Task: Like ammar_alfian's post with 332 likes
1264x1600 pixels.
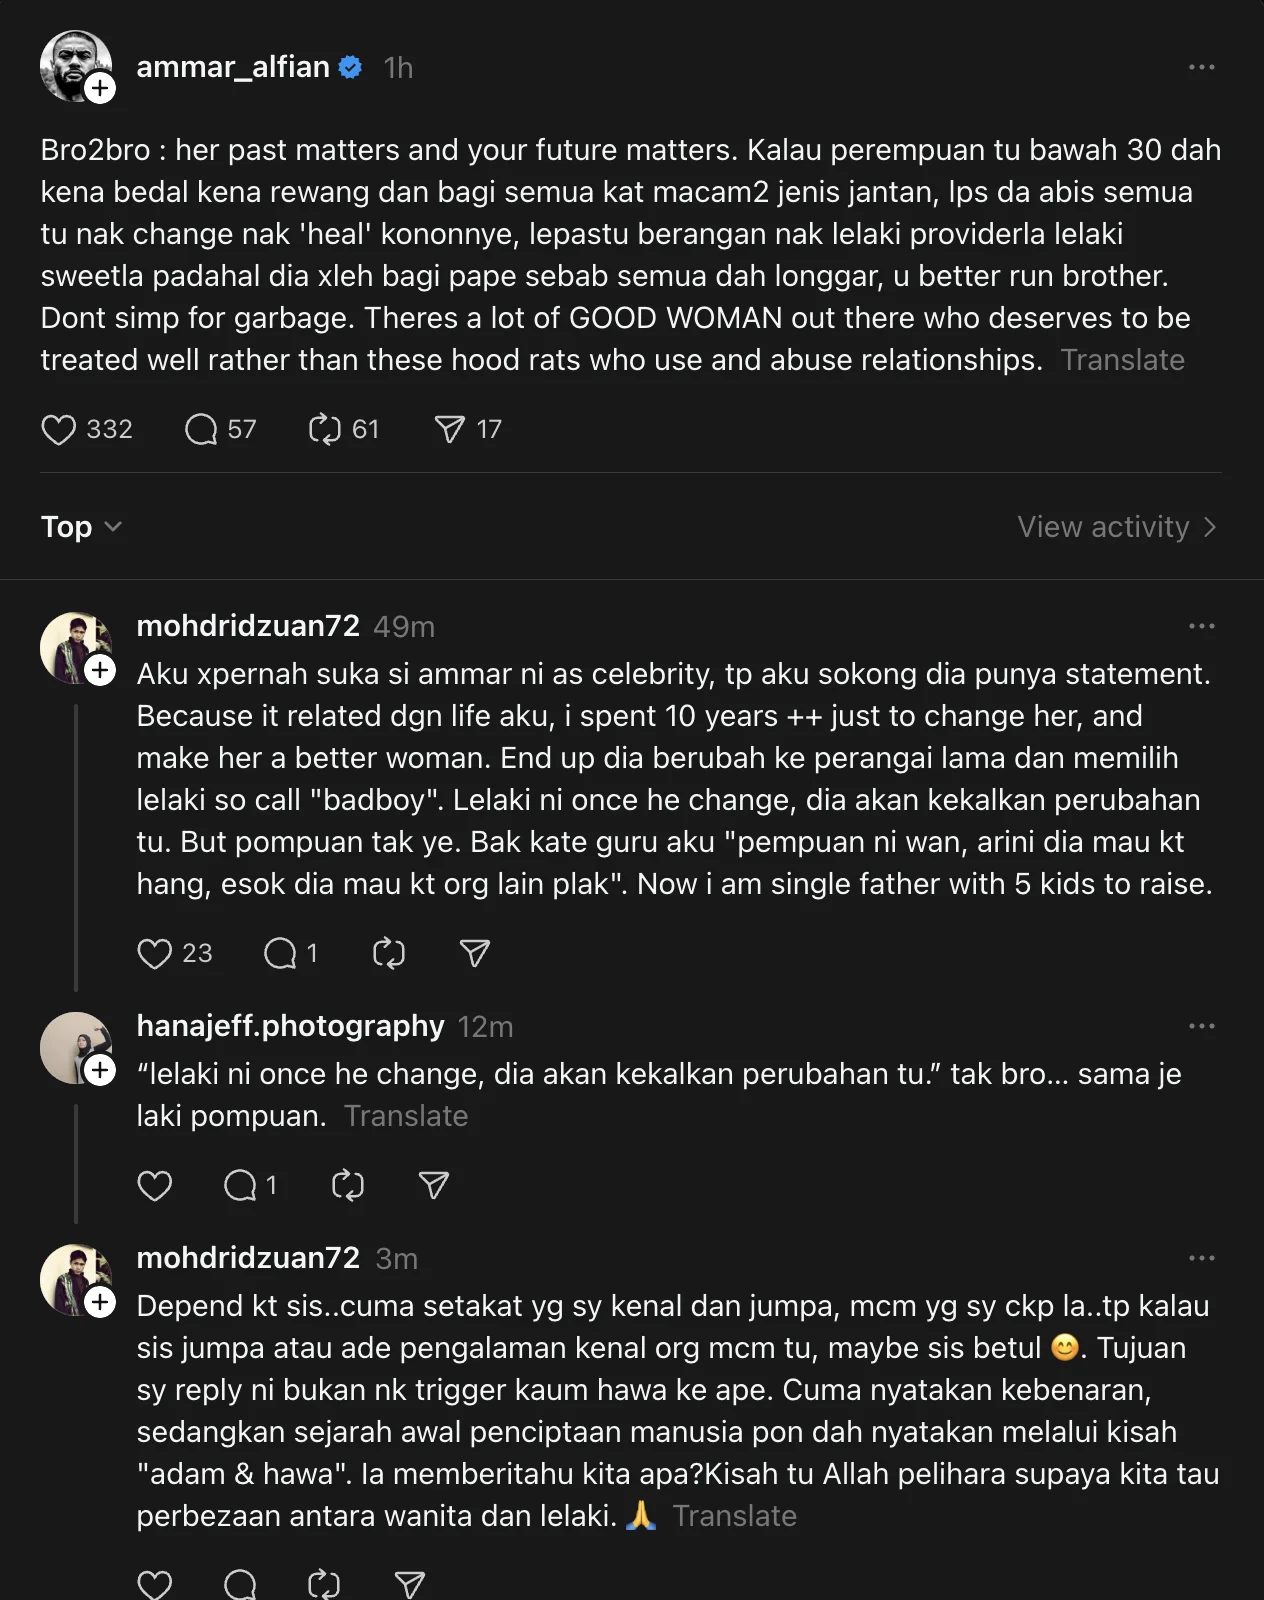Action: click(x=58, y=430)
